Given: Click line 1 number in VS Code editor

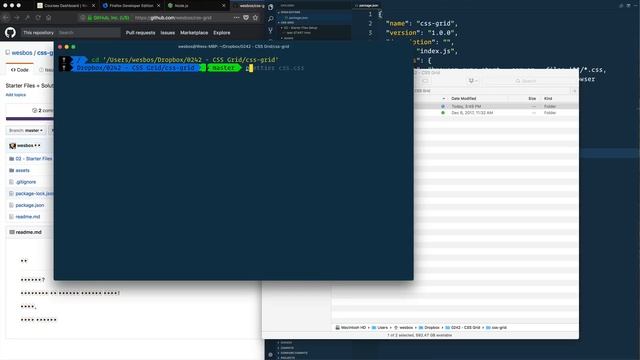Looking at the screenshot, I should tap(370, 14).
